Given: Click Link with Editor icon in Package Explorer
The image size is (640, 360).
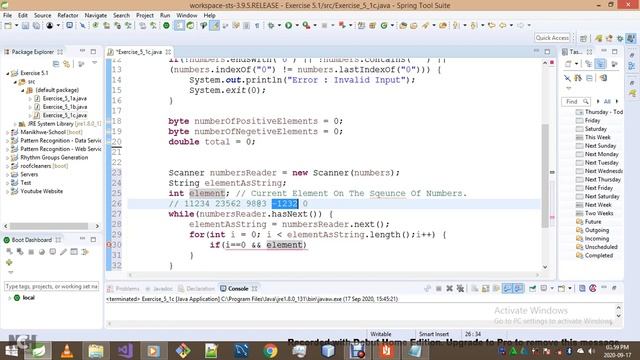Looking at the screenshot, I should (67, 64).
